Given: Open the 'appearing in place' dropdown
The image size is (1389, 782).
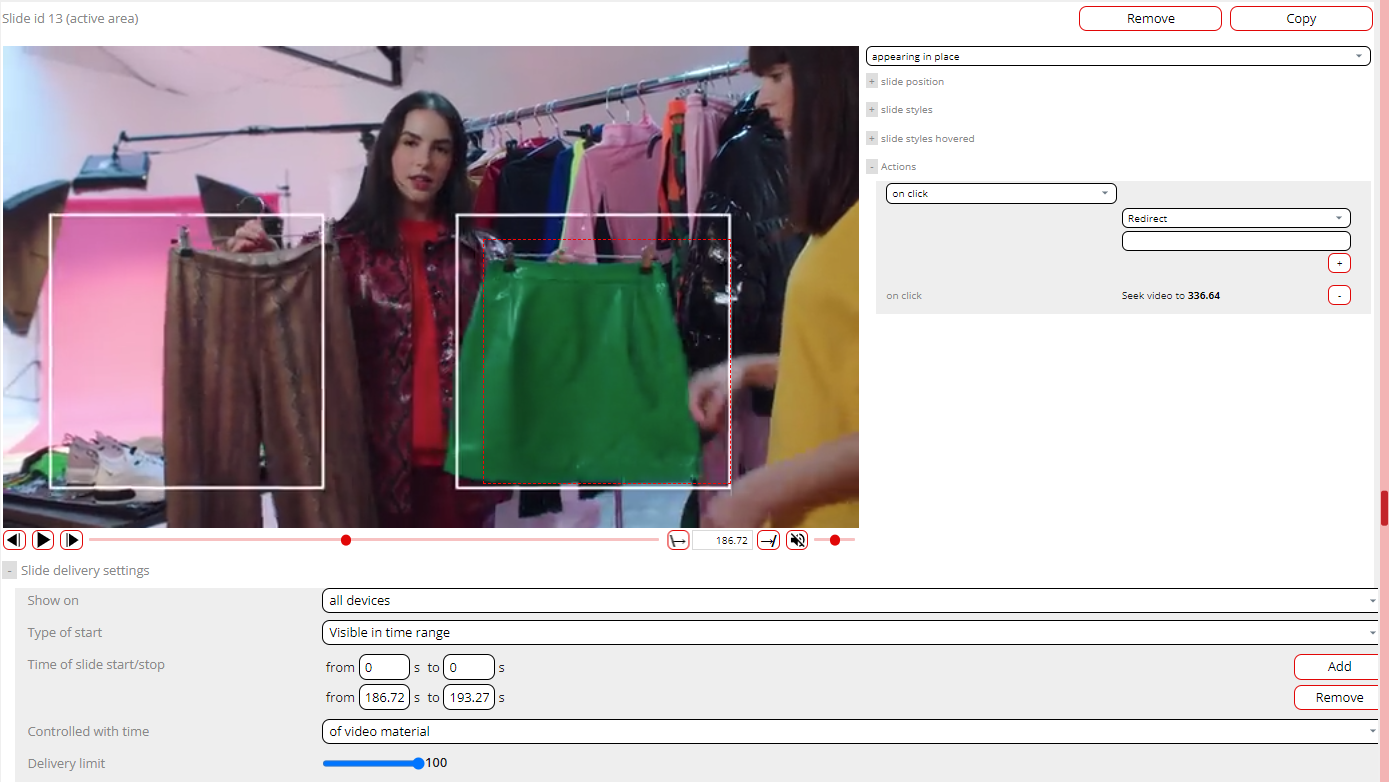Looking at the screenshot, I should coord(1117,57).
